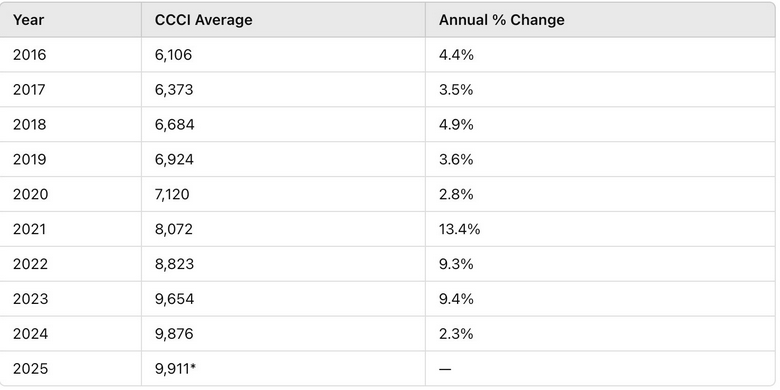Image resolution: width=780 pixels, height=390 pixels.
Task: Click the Annual % Change column header
Action: 501,20
